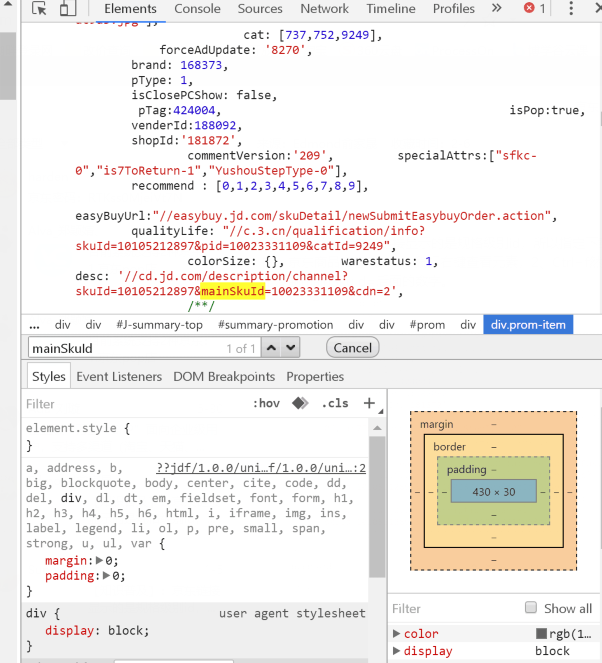Open the Timeline tab
Screen dimensions: 602x663
391,8
